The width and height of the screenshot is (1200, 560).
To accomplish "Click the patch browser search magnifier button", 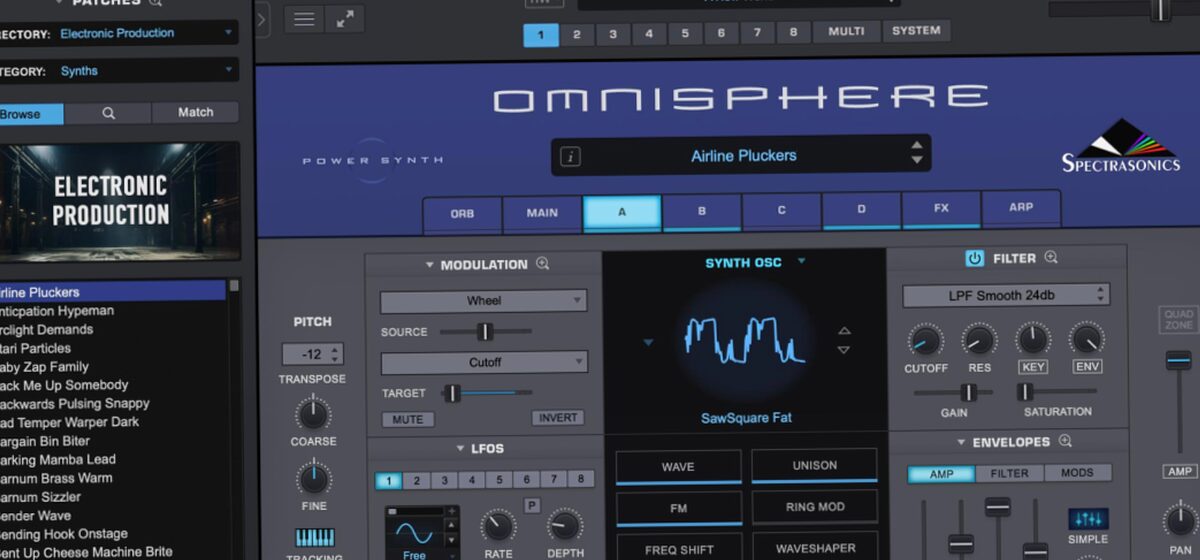I will [x=108, y=113].
